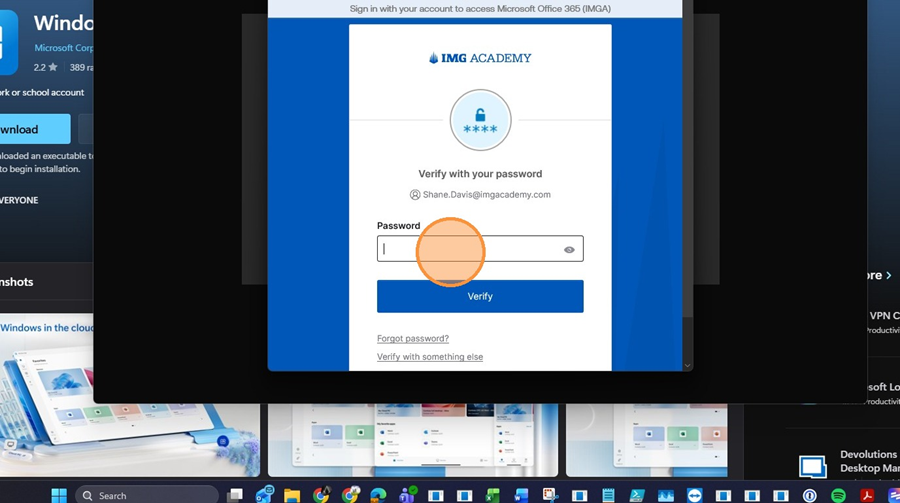This screenshot has height=503, width=900.
Task: Expand the 'more' chevron arrow on right
Action: pos(888,275)
